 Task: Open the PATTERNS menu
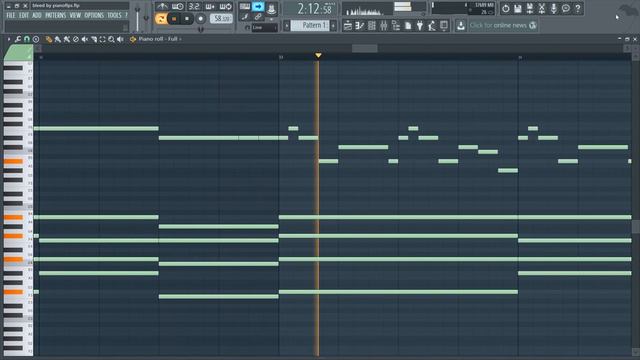56,15
